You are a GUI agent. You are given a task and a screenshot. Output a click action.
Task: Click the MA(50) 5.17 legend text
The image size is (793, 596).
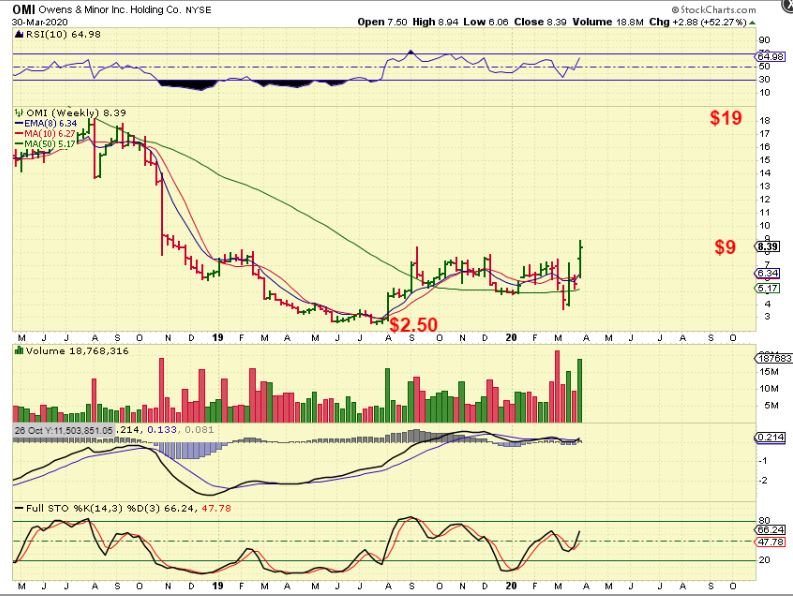click(x=50, y=144)
